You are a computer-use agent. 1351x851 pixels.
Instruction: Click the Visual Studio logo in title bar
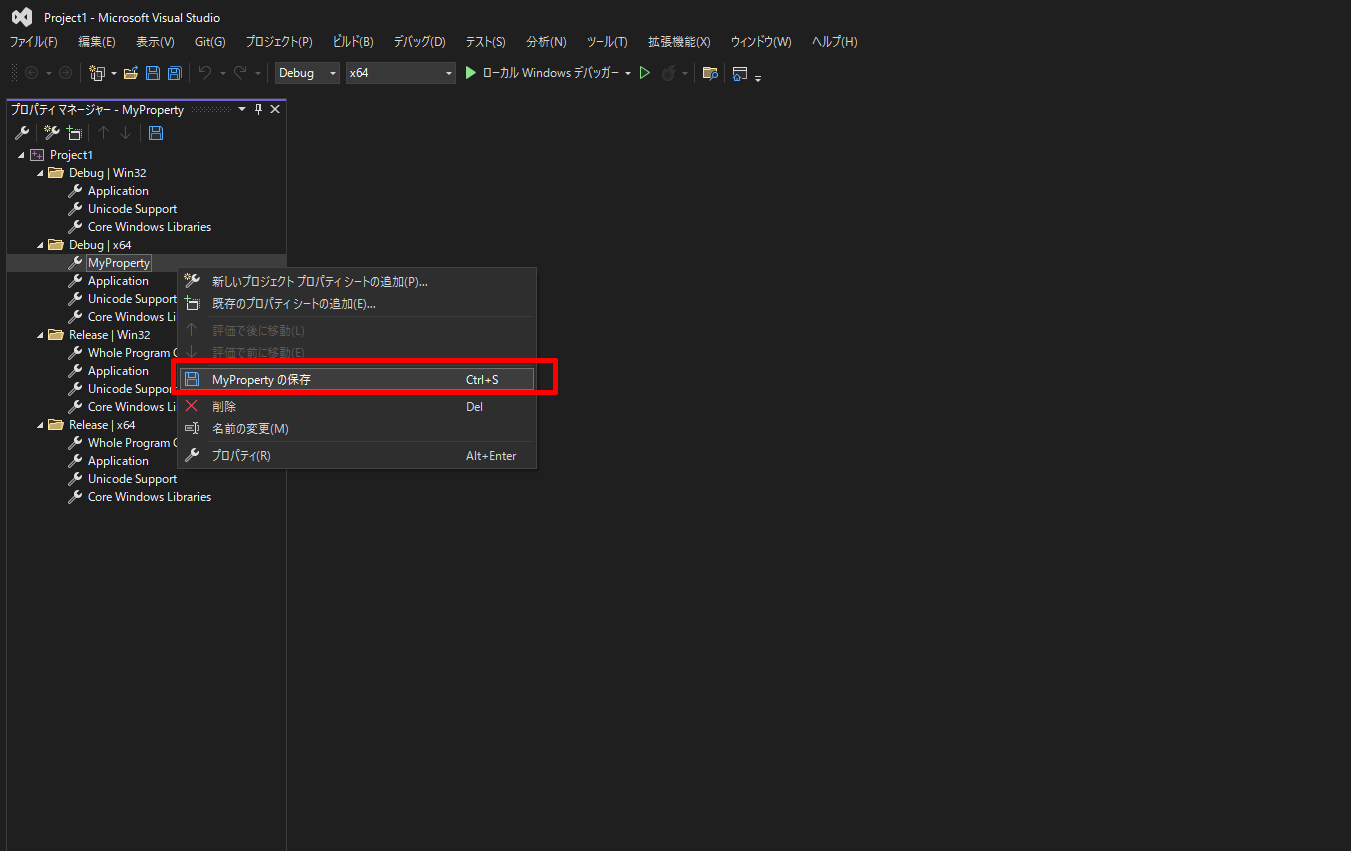[x=22, y=17]
